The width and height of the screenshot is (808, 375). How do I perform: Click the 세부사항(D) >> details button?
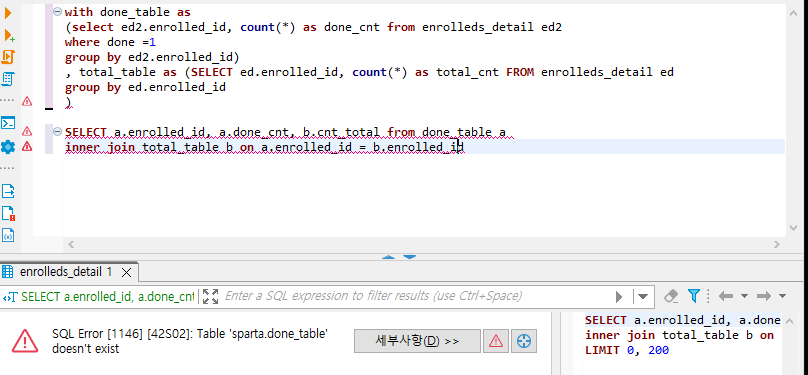pyautogui.click(x=417, y=341)
